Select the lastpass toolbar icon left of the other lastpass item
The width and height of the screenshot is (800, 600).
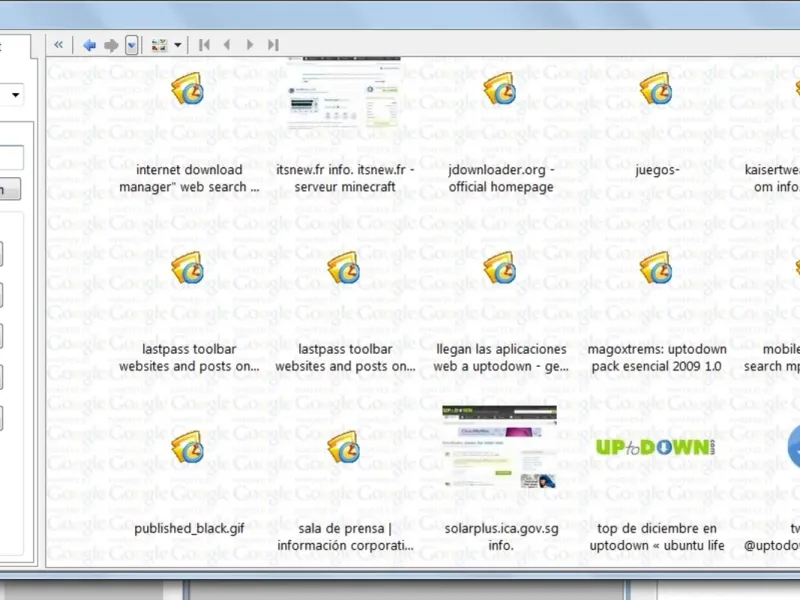click(x=188, y=267)
